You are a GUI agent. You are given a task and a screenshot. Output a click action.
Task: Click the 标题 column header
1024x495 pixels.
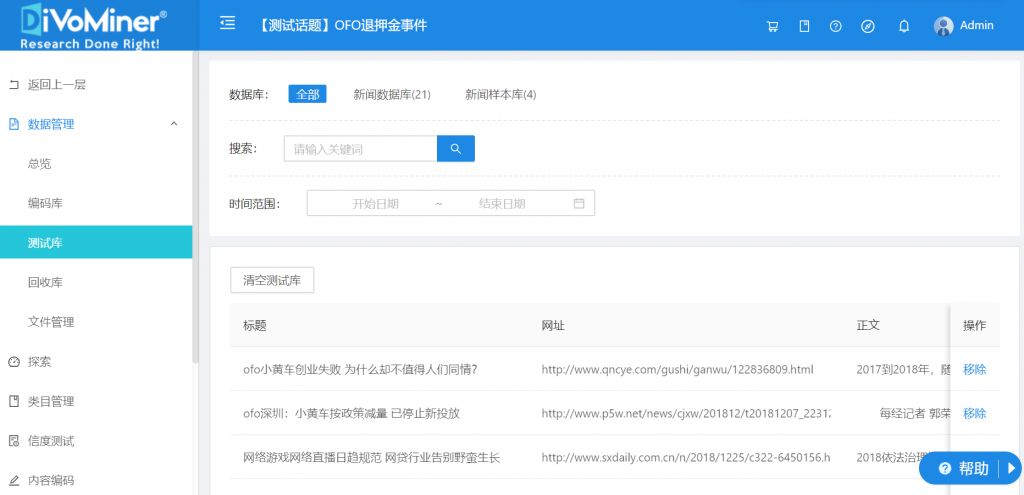pyautogui.click(x=255, y=325)
